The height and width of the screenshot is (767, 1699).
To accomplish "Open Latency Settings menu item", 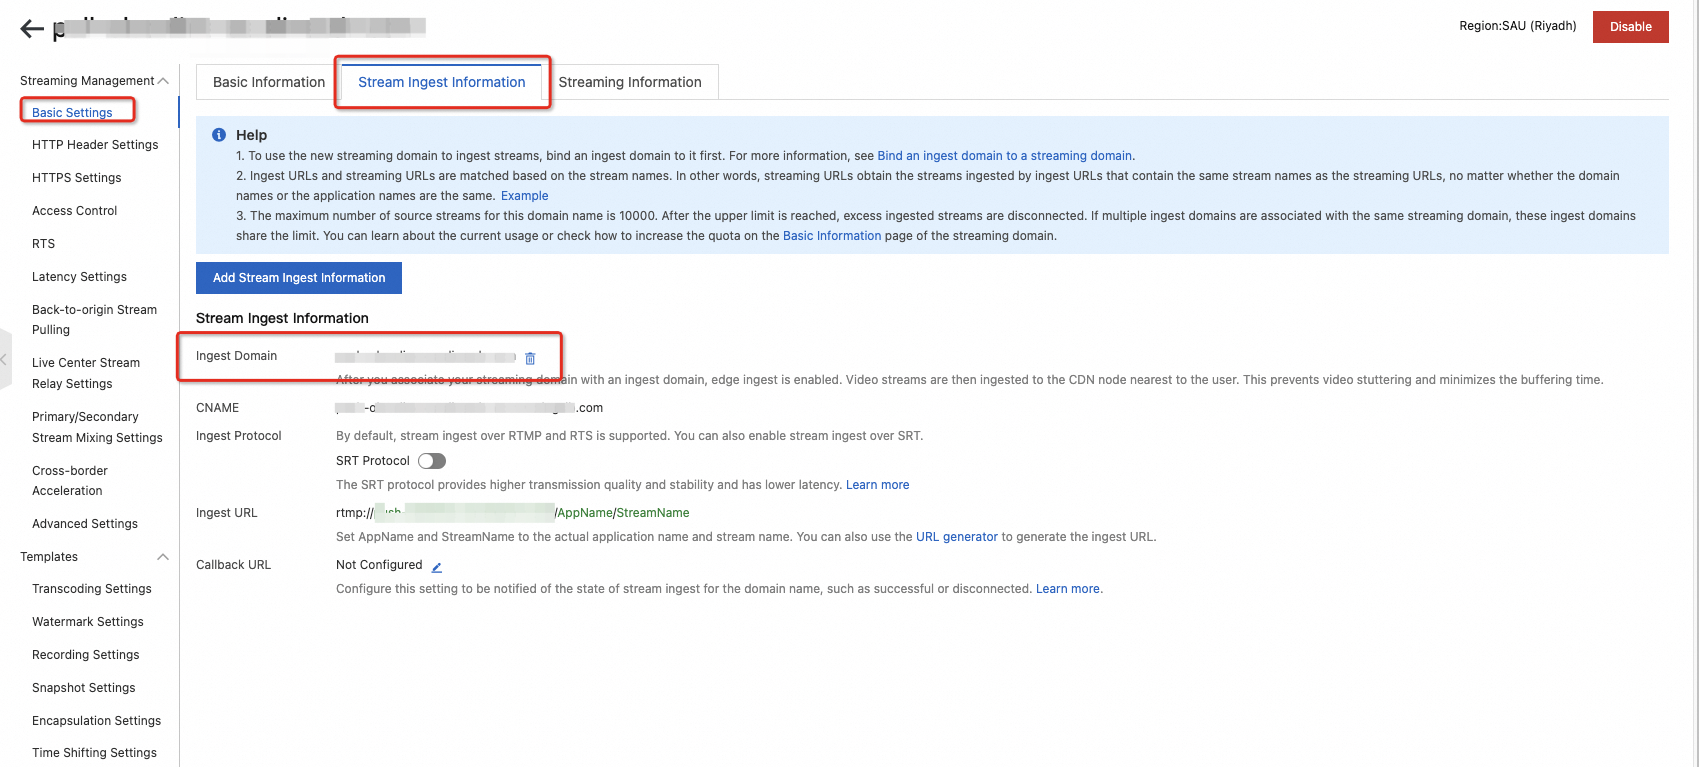I will (x=79, y=277).
